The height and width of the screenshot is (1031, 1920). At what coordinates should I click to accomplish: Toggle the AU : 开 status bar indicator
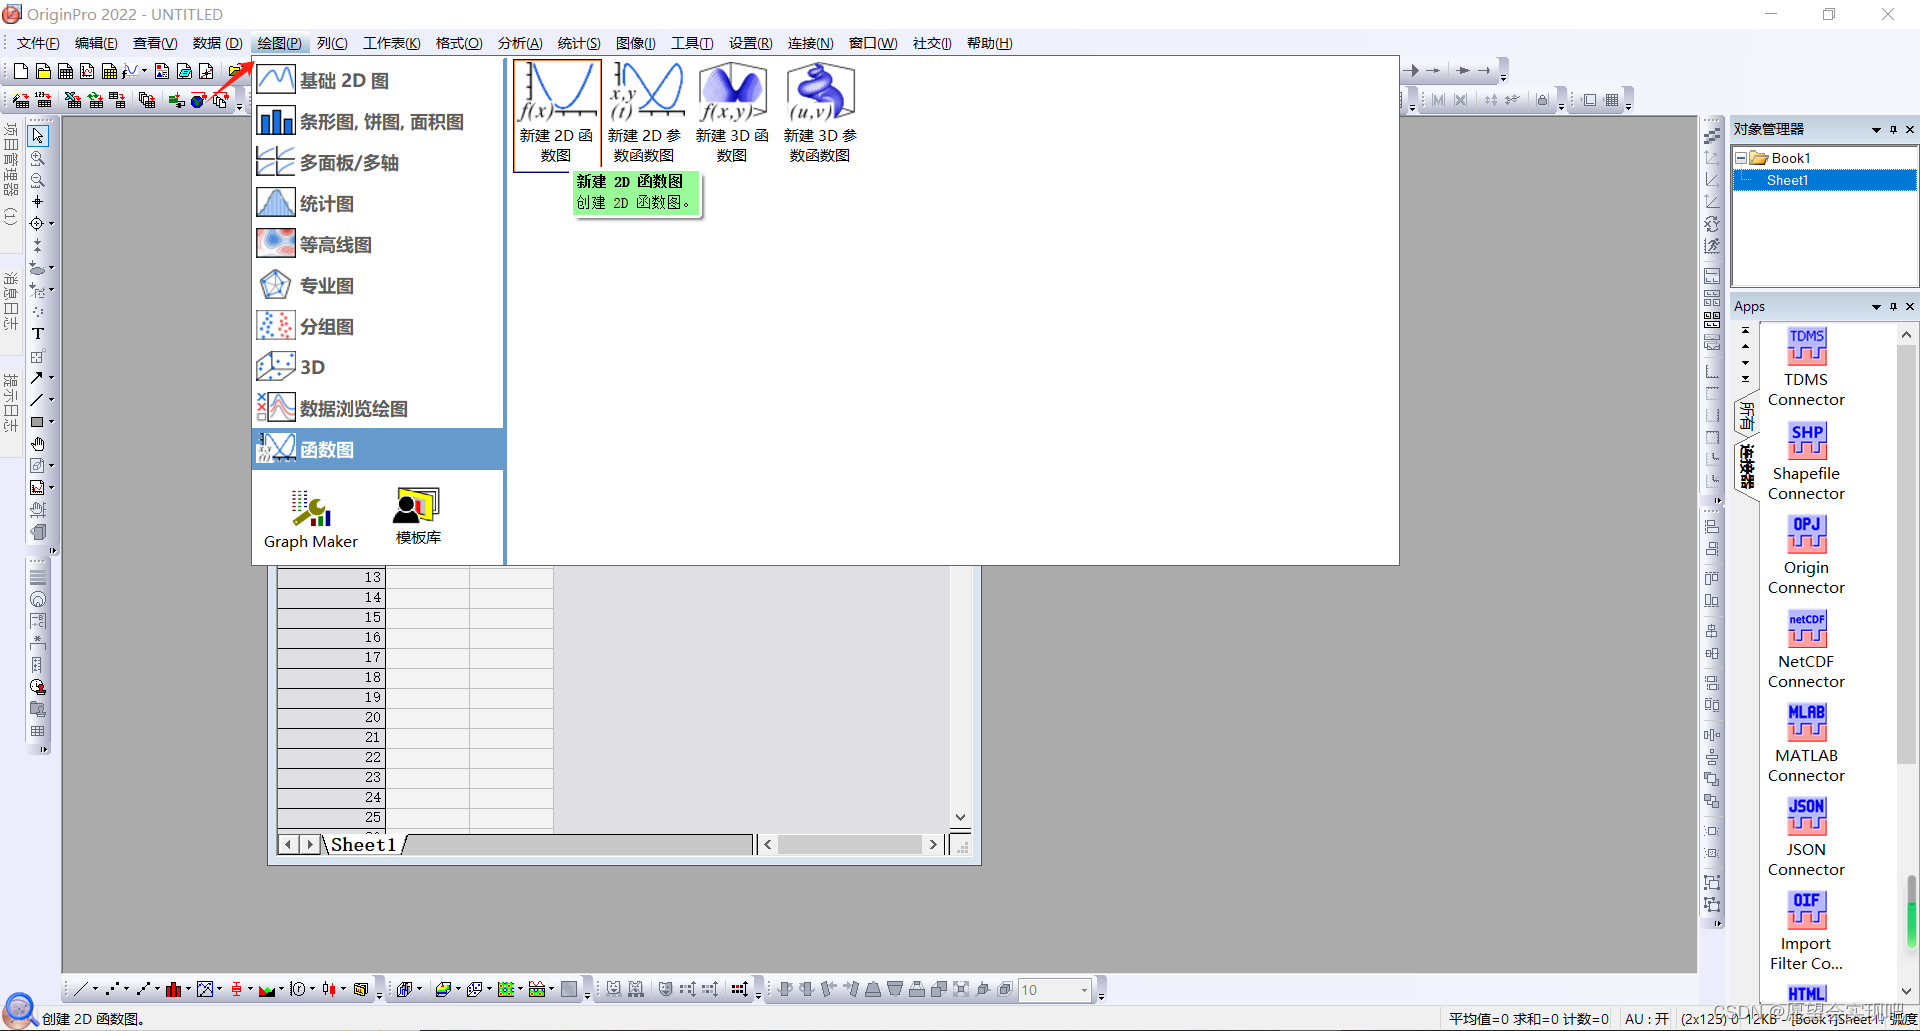(x=1647, y=1019)
